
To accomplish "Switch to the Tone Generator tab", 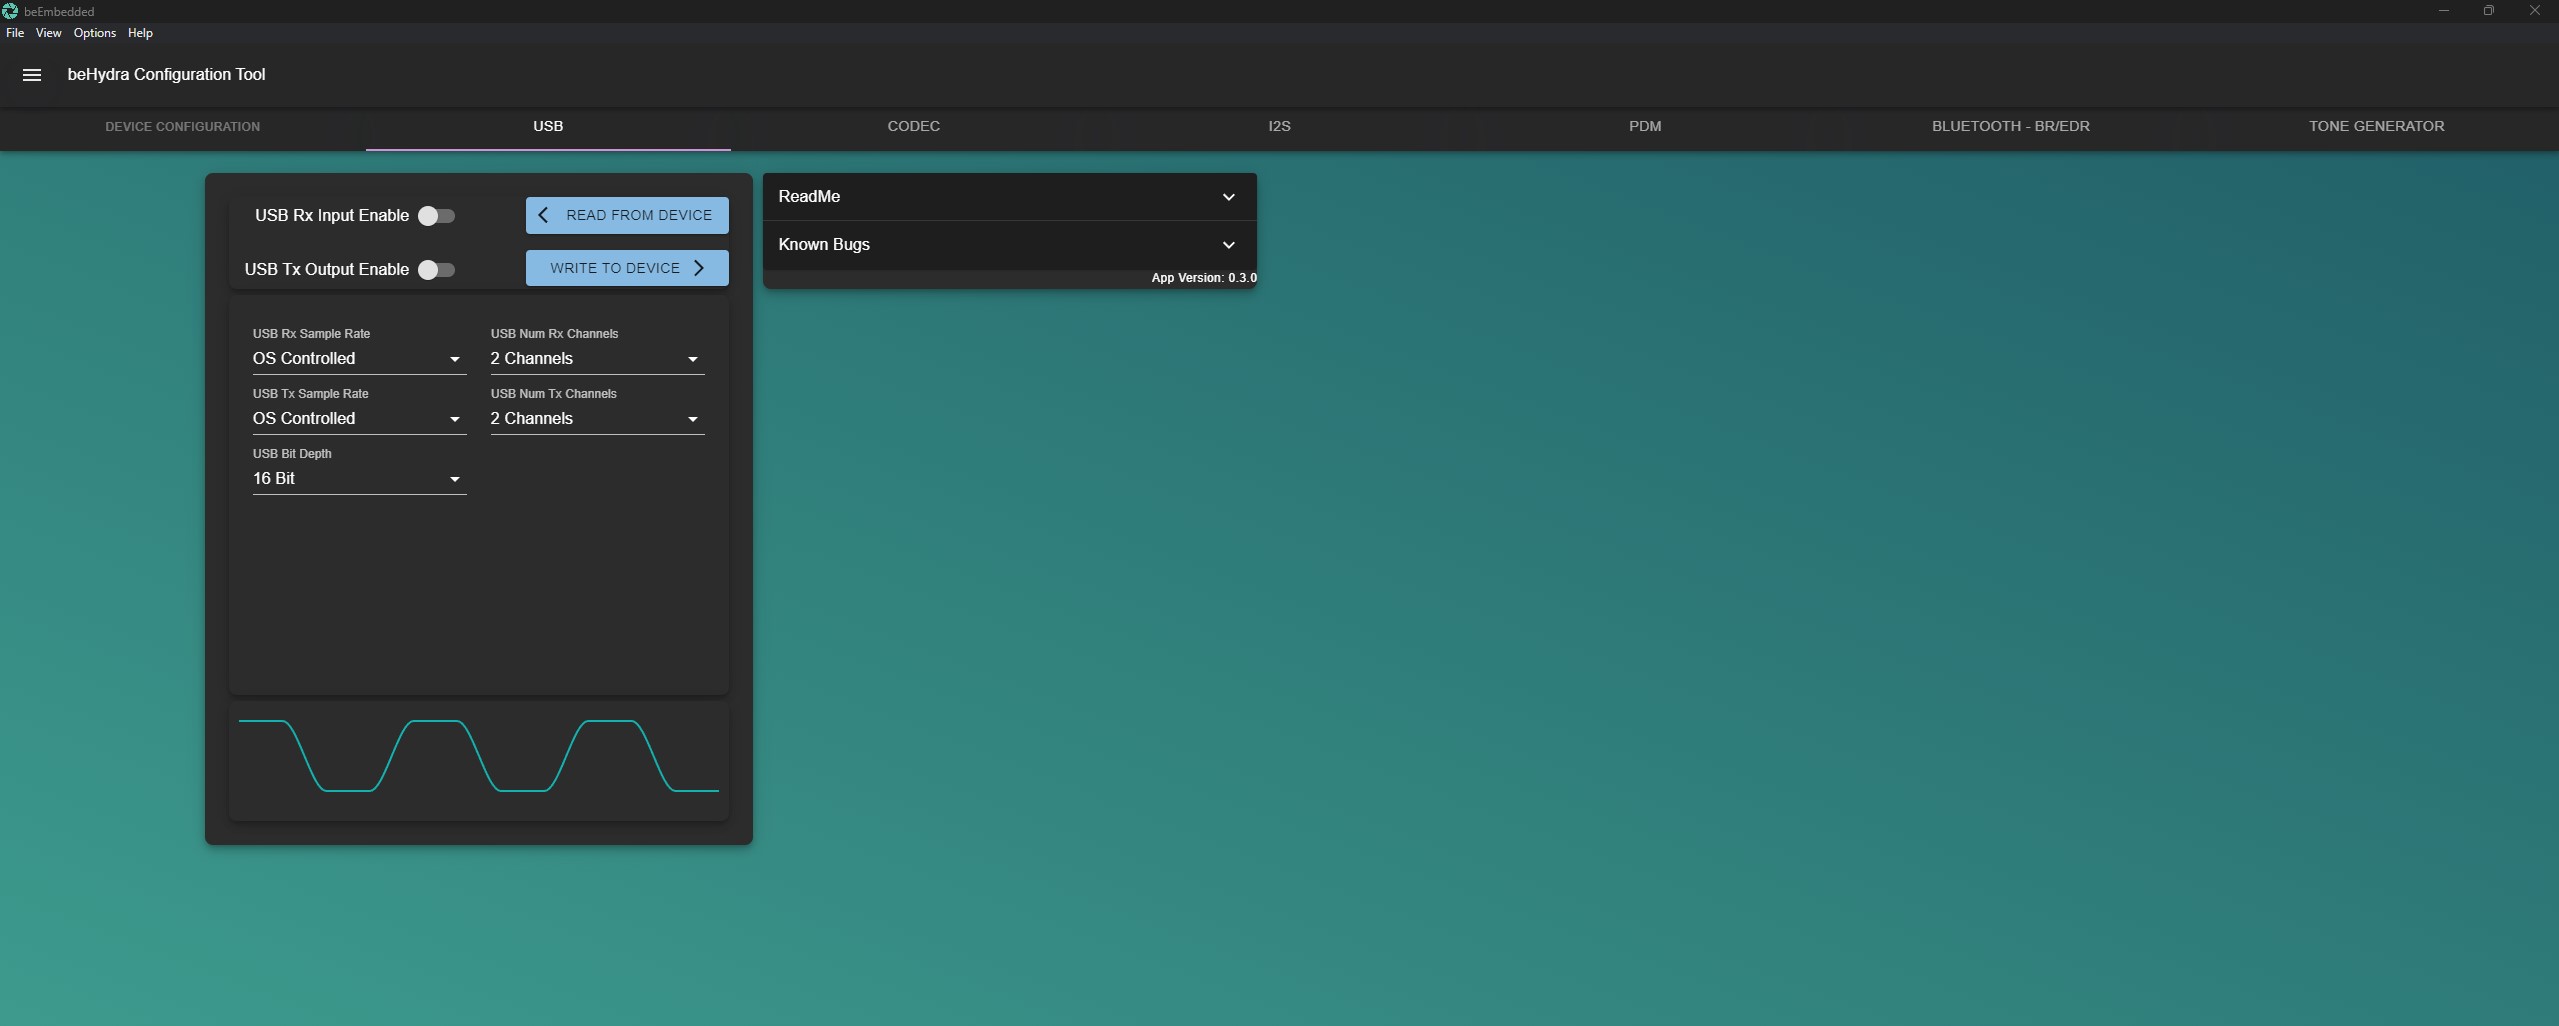I will tap(2375, 127).
